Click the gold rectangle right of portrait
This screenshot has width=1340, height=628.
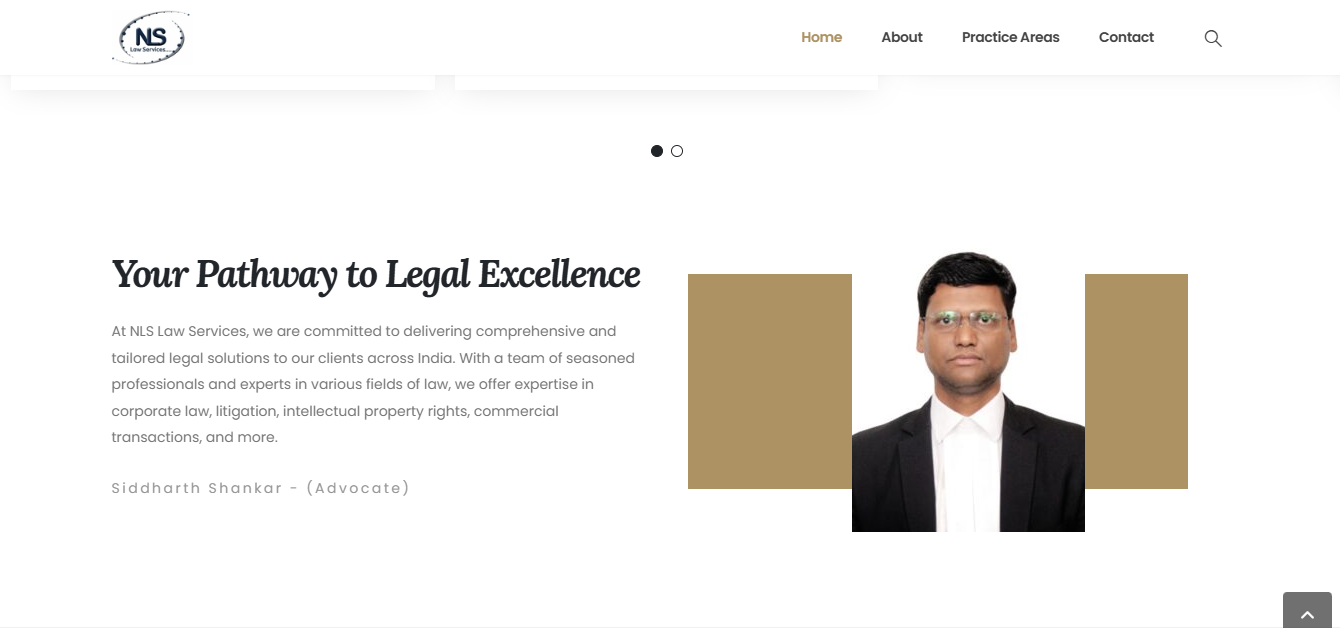coord(1136,381)
